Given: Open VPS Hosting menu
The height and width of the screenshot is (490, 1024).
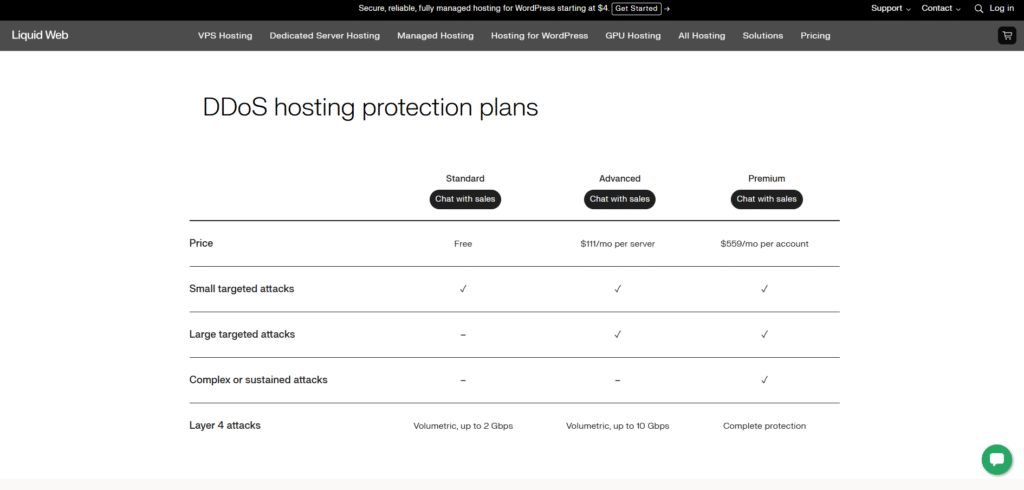Looking at the screenshot, I should [225, 35].
